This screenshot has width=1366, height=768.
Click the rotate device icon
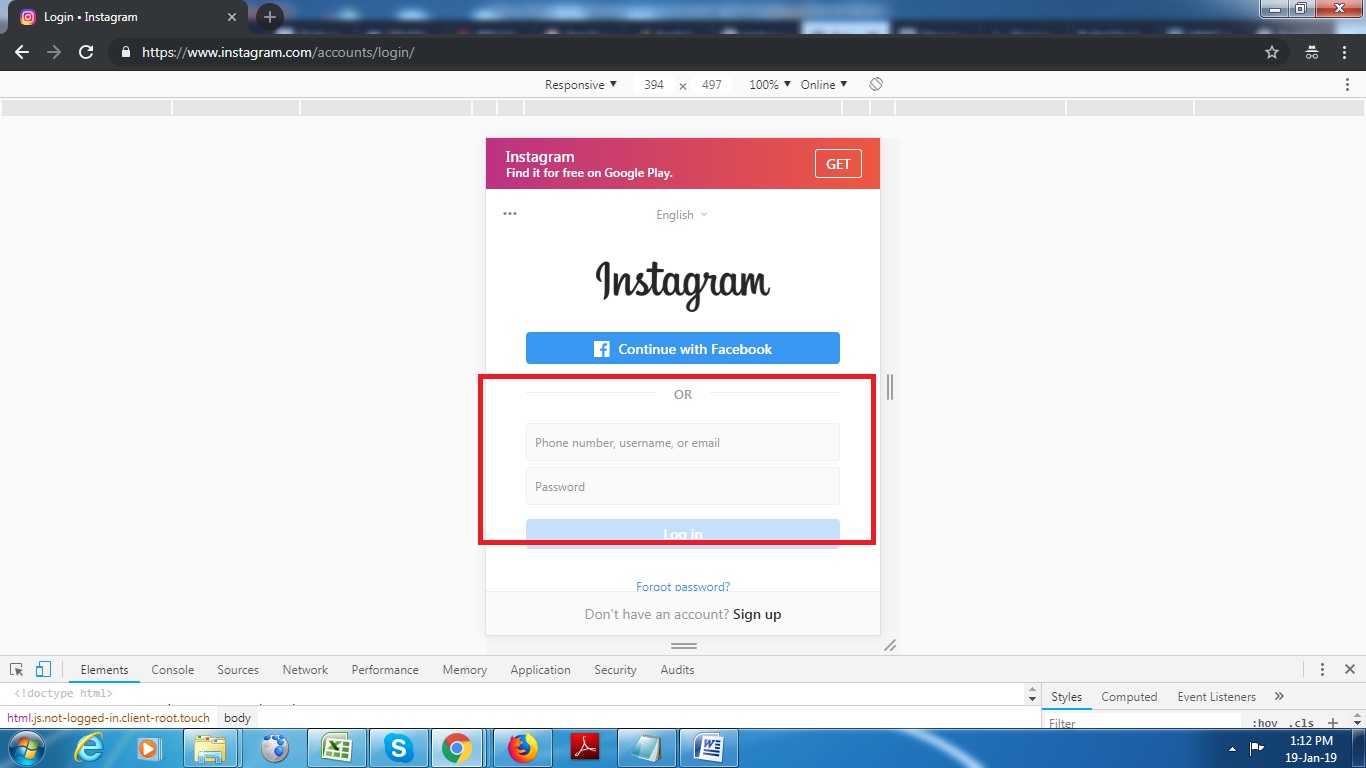point(876,85)
